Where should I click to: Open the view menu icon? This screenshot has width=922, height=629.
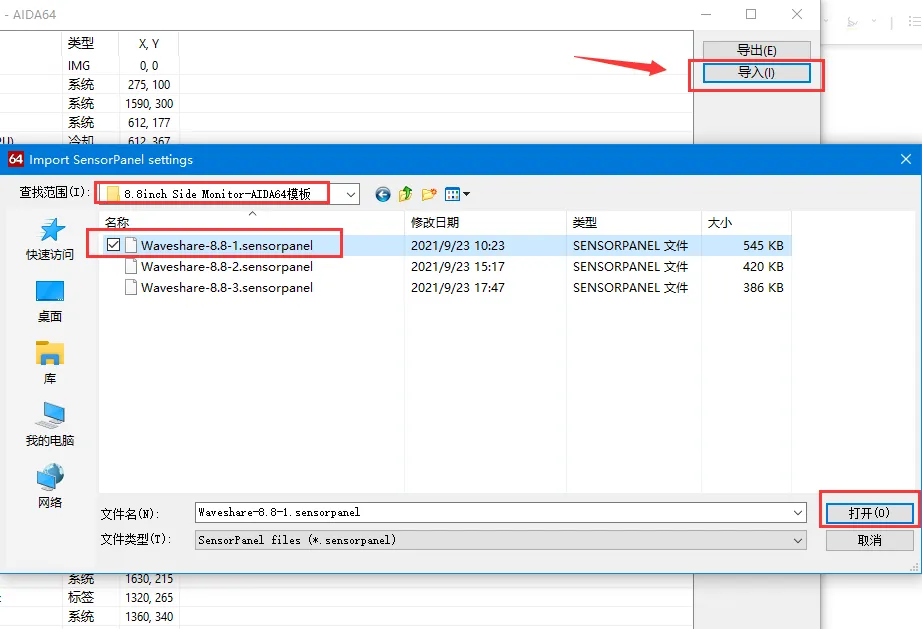pyautogui.click(x=457, y=194)
